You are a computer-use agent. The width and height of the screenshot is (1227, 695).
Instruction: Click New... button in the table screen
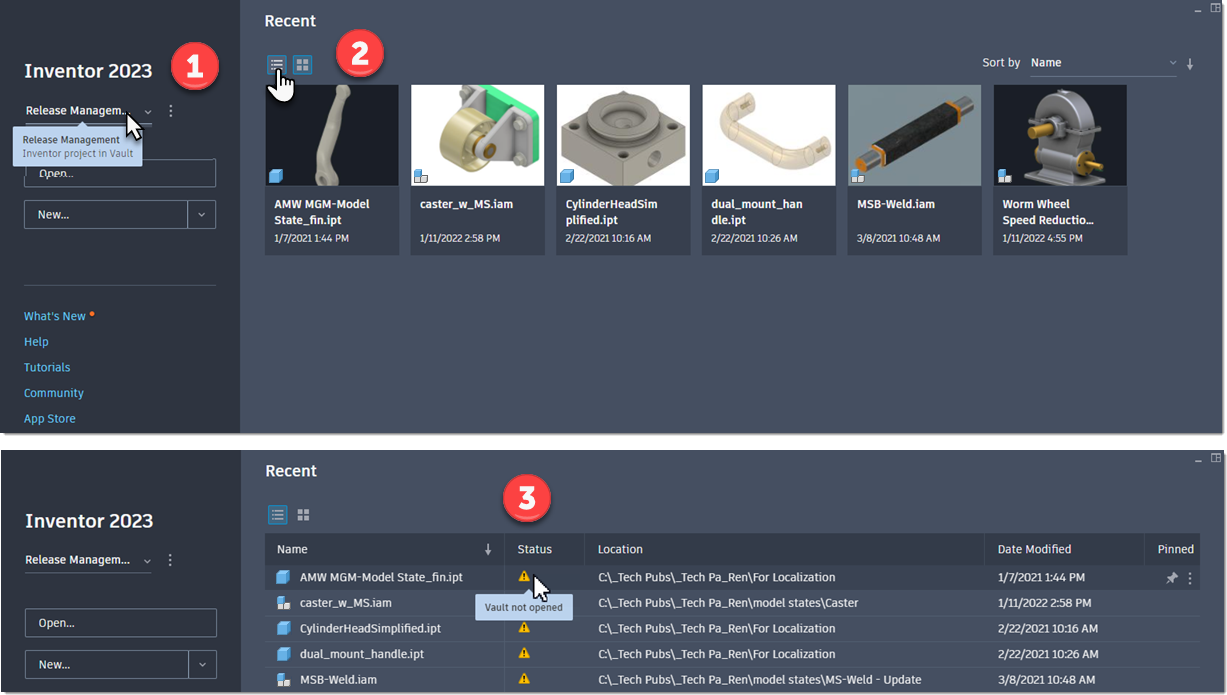coord(107,664)
